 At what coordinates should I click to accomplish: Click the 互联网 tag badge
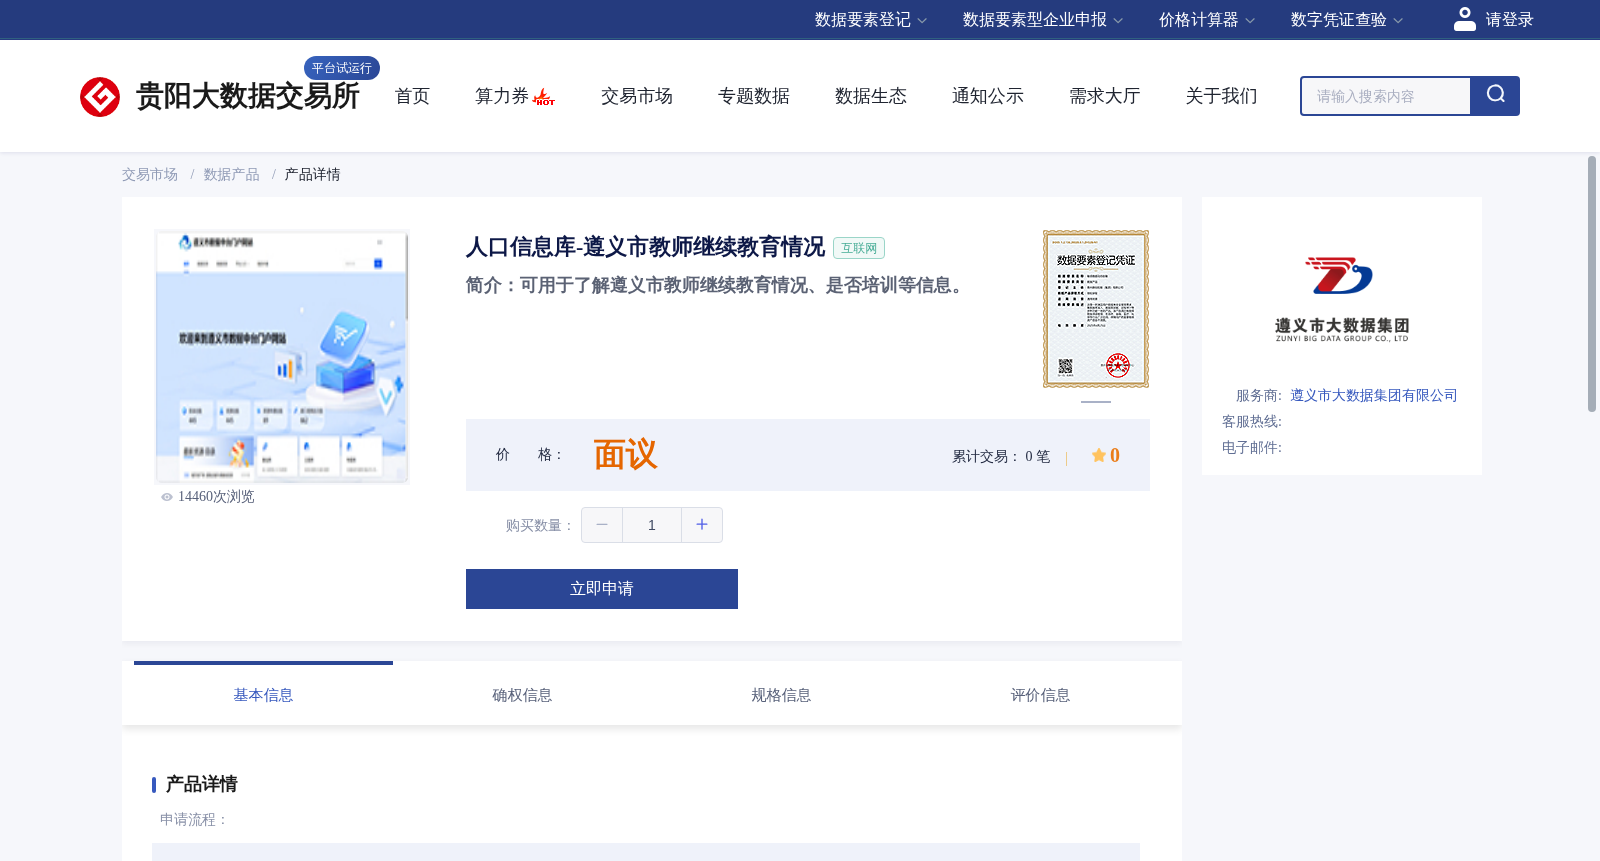(x=859, y=248)
